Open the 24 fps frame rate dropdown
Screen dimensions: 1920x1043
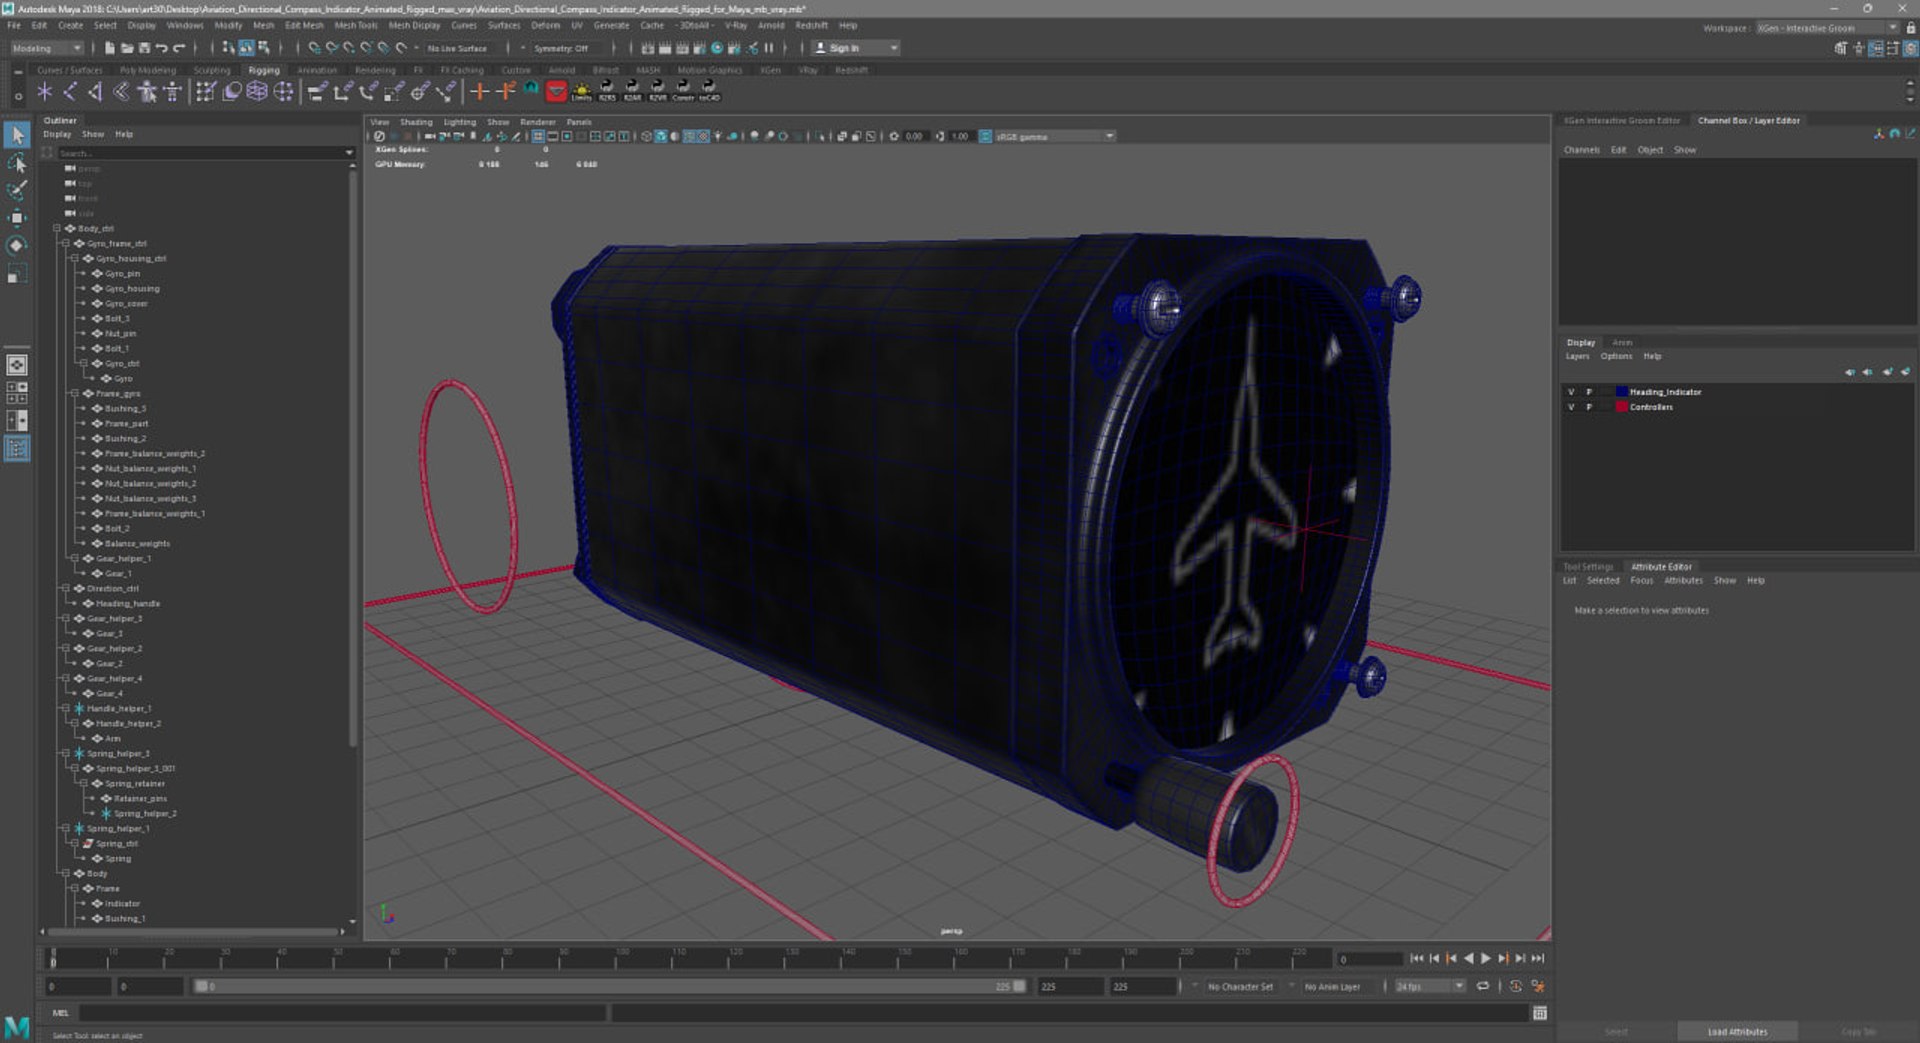[1430, 986]
